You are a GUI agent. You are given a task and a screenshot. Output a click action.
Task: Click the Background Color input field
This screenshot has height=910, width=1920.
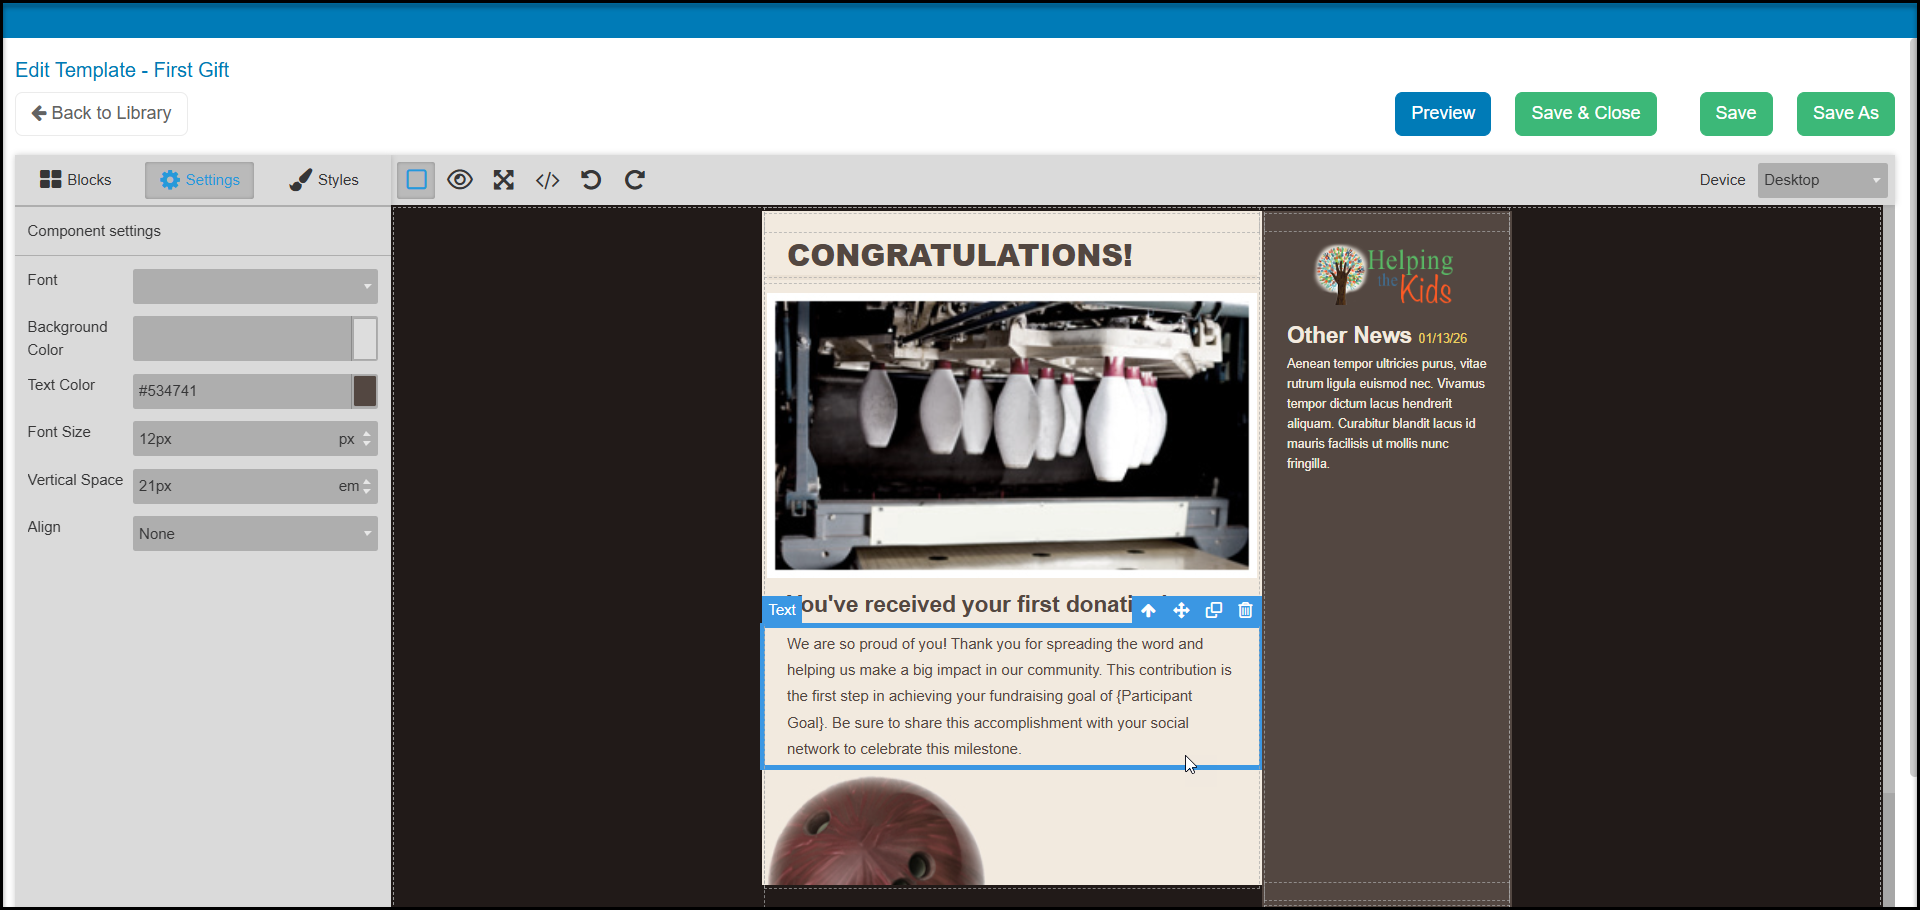[x=242, y=338]
